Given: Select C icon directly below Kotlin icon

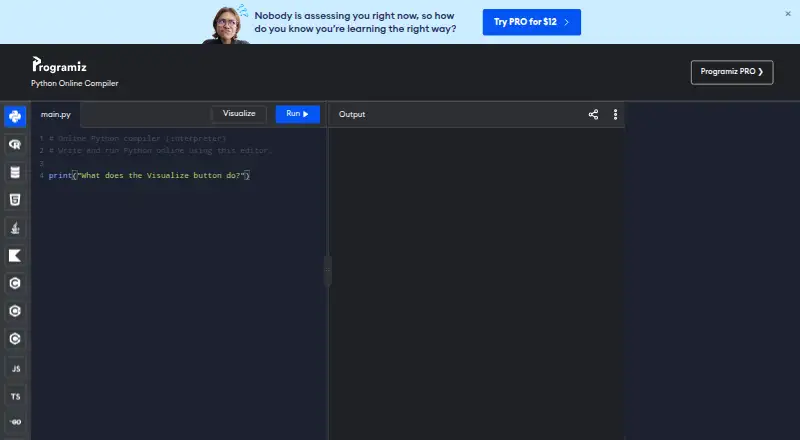Looking at the screenshot, I should point(15,283).
